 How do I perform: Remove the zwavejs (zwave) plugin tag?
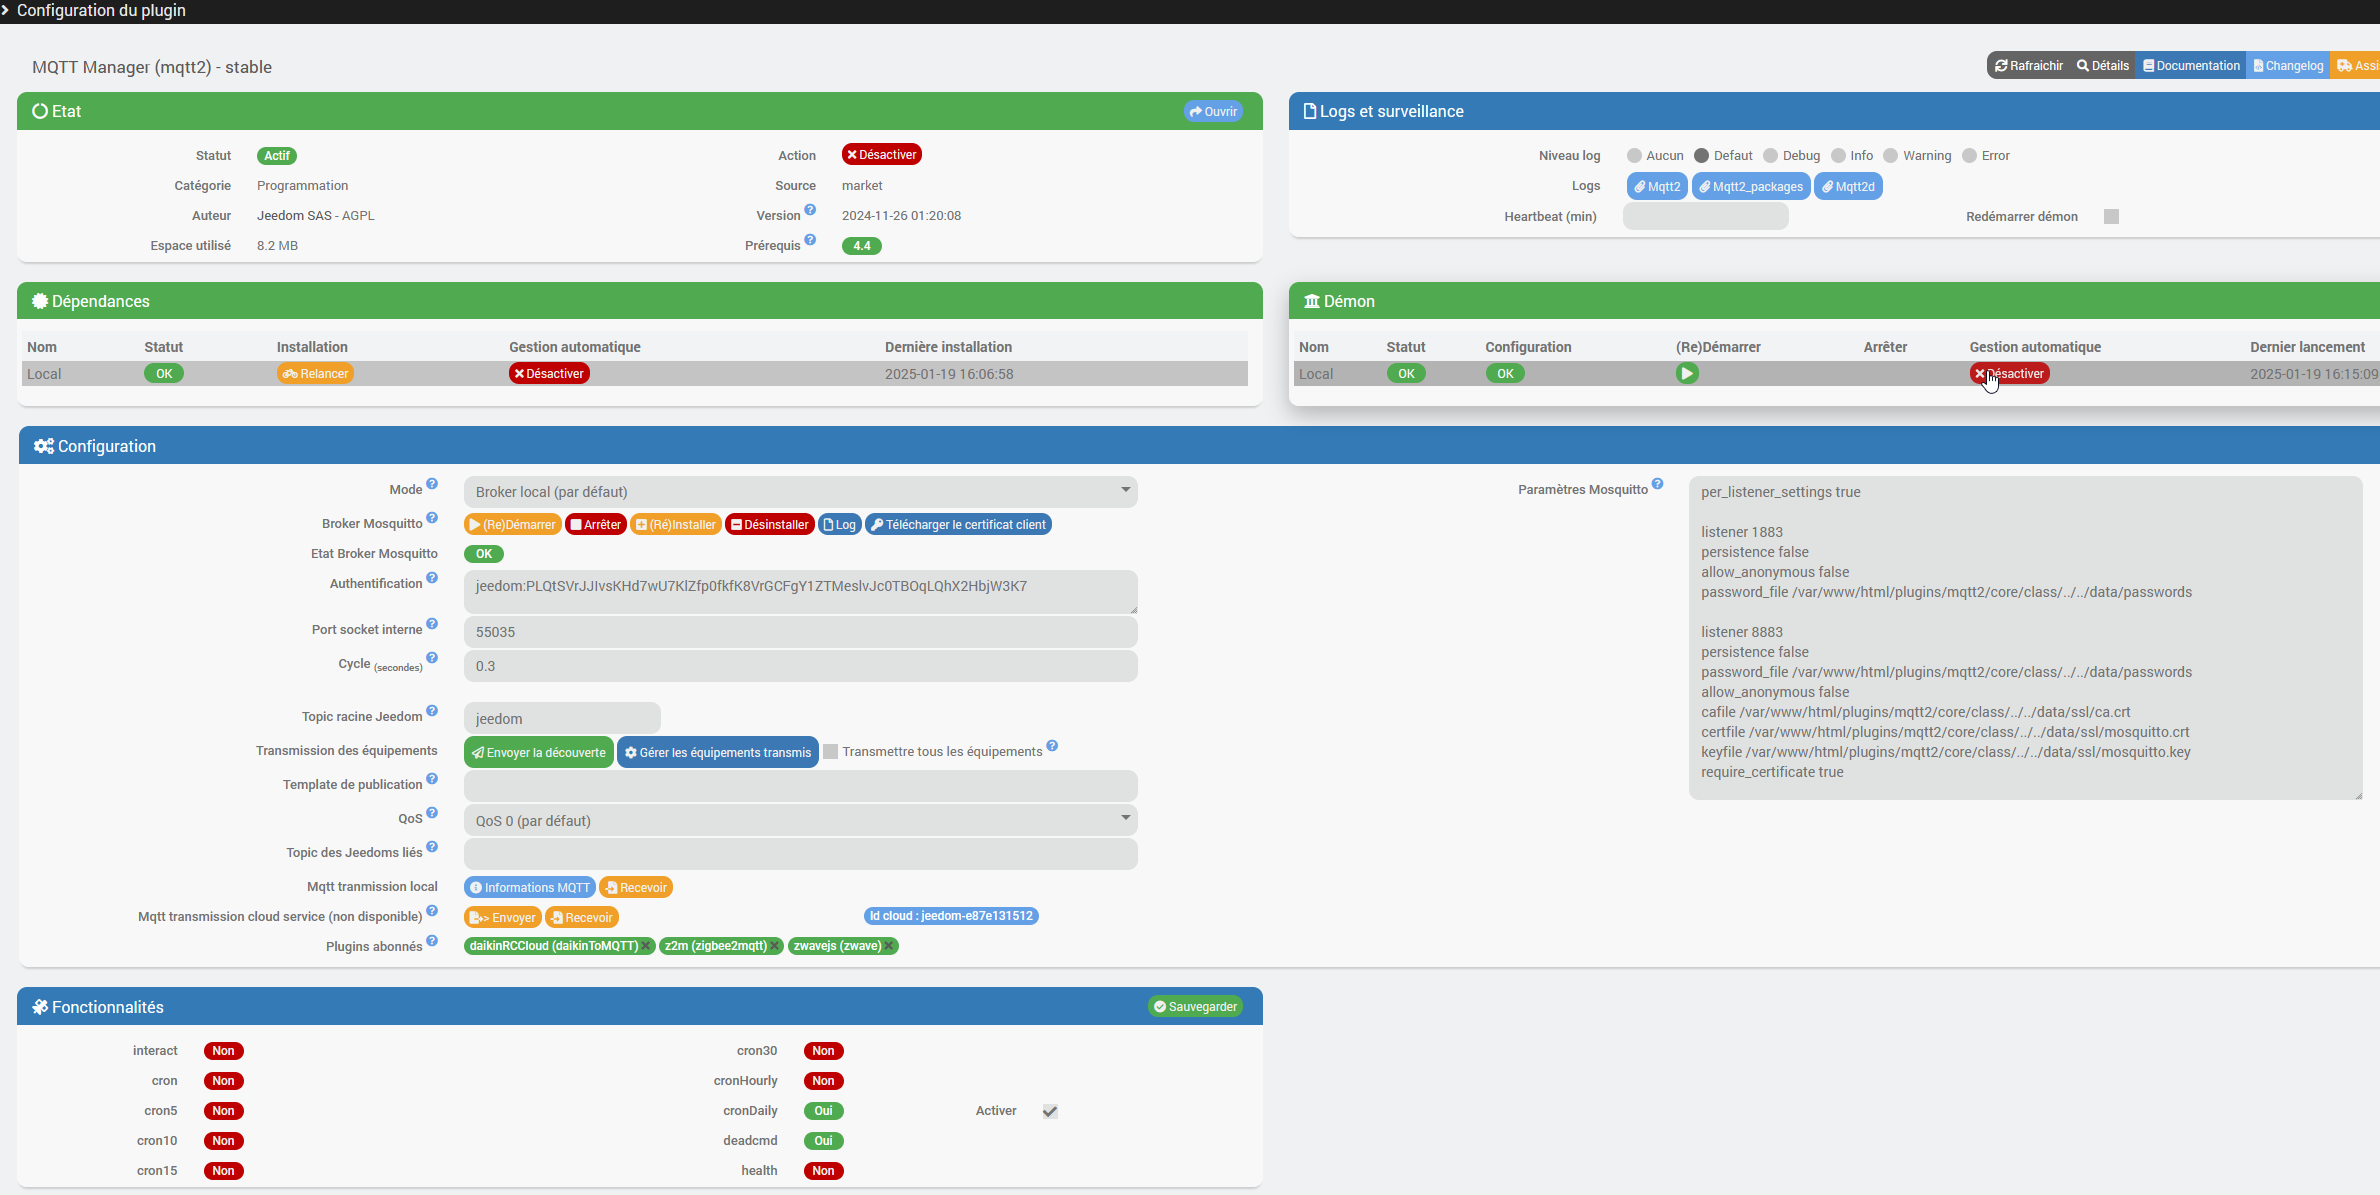pos(888,946)
